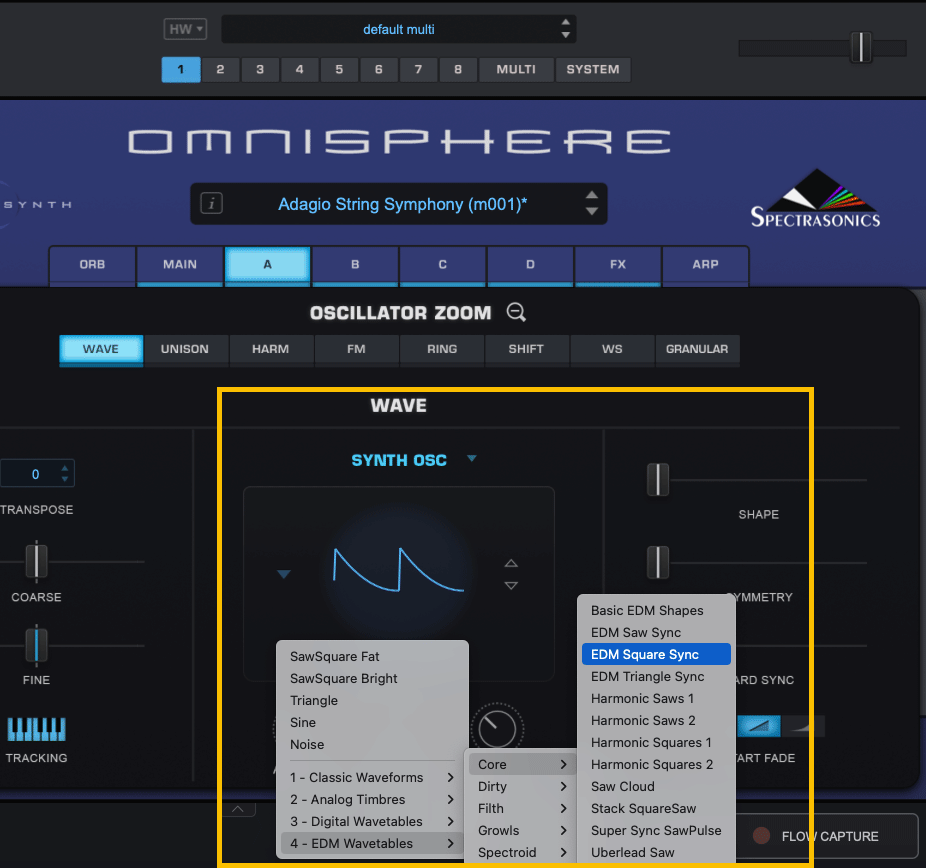Select Part 3 at the top
This screenshot has width=926, height=868.
260,70
